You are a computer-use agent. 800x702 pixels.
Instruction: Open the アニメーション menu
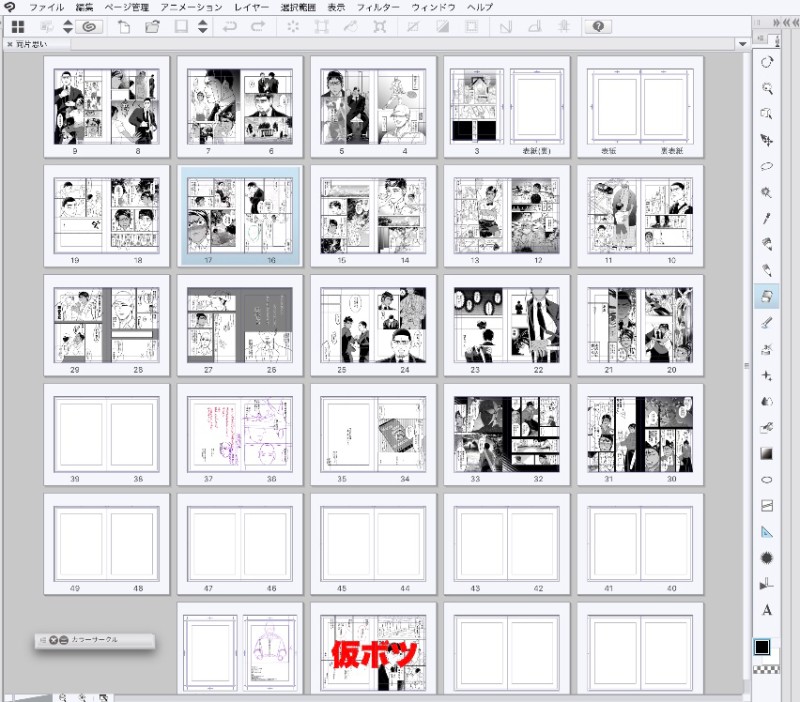click(191, 7)
